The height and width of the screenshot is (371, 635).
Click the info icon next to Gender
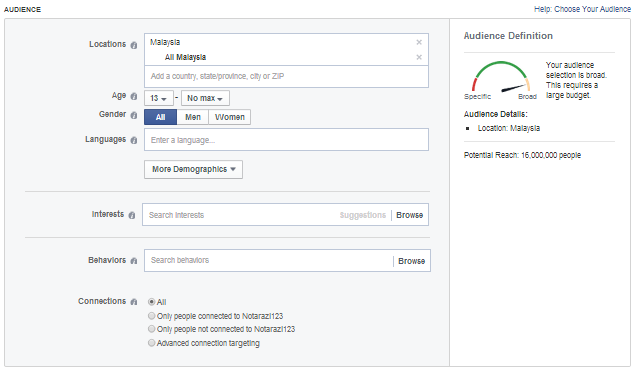tap(134, 115)
